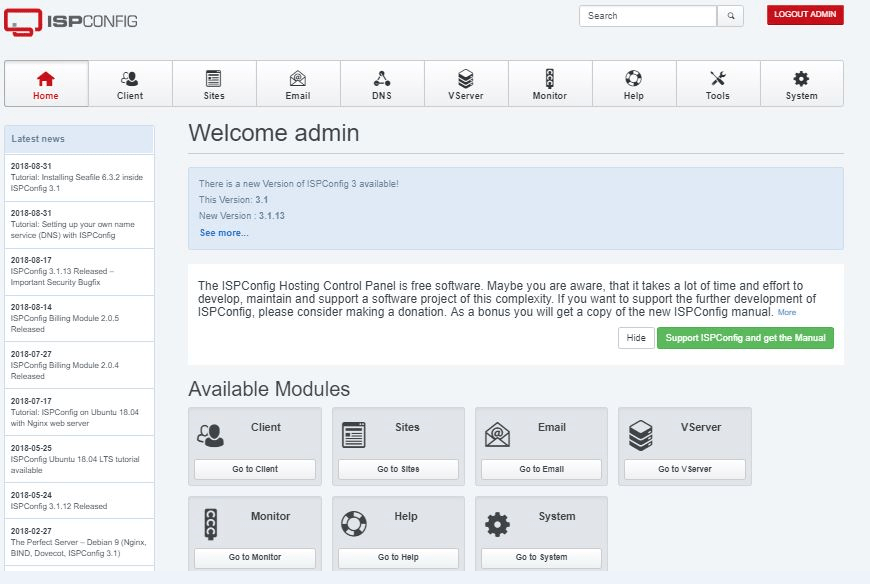The height and width of the screenshot is (584, 870).
Task: Click the Monitor module traffic light icon
Action: [x=211, y=524]
